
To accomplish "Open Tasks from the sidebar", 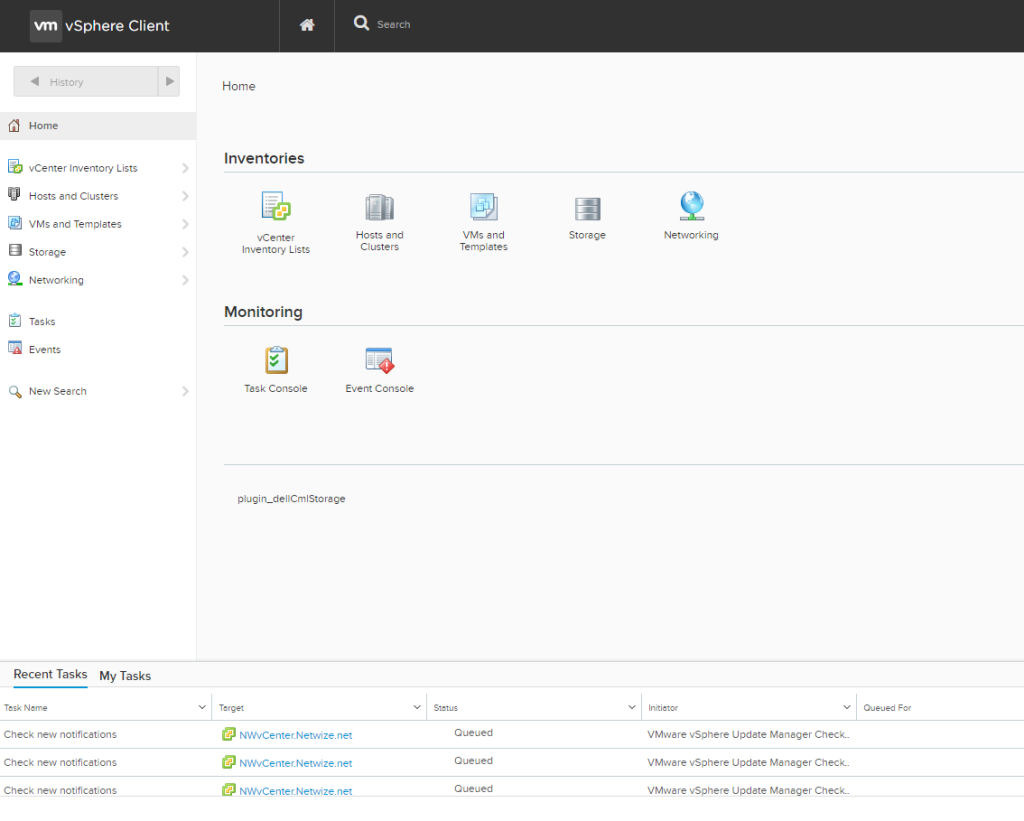I will 40,320.
